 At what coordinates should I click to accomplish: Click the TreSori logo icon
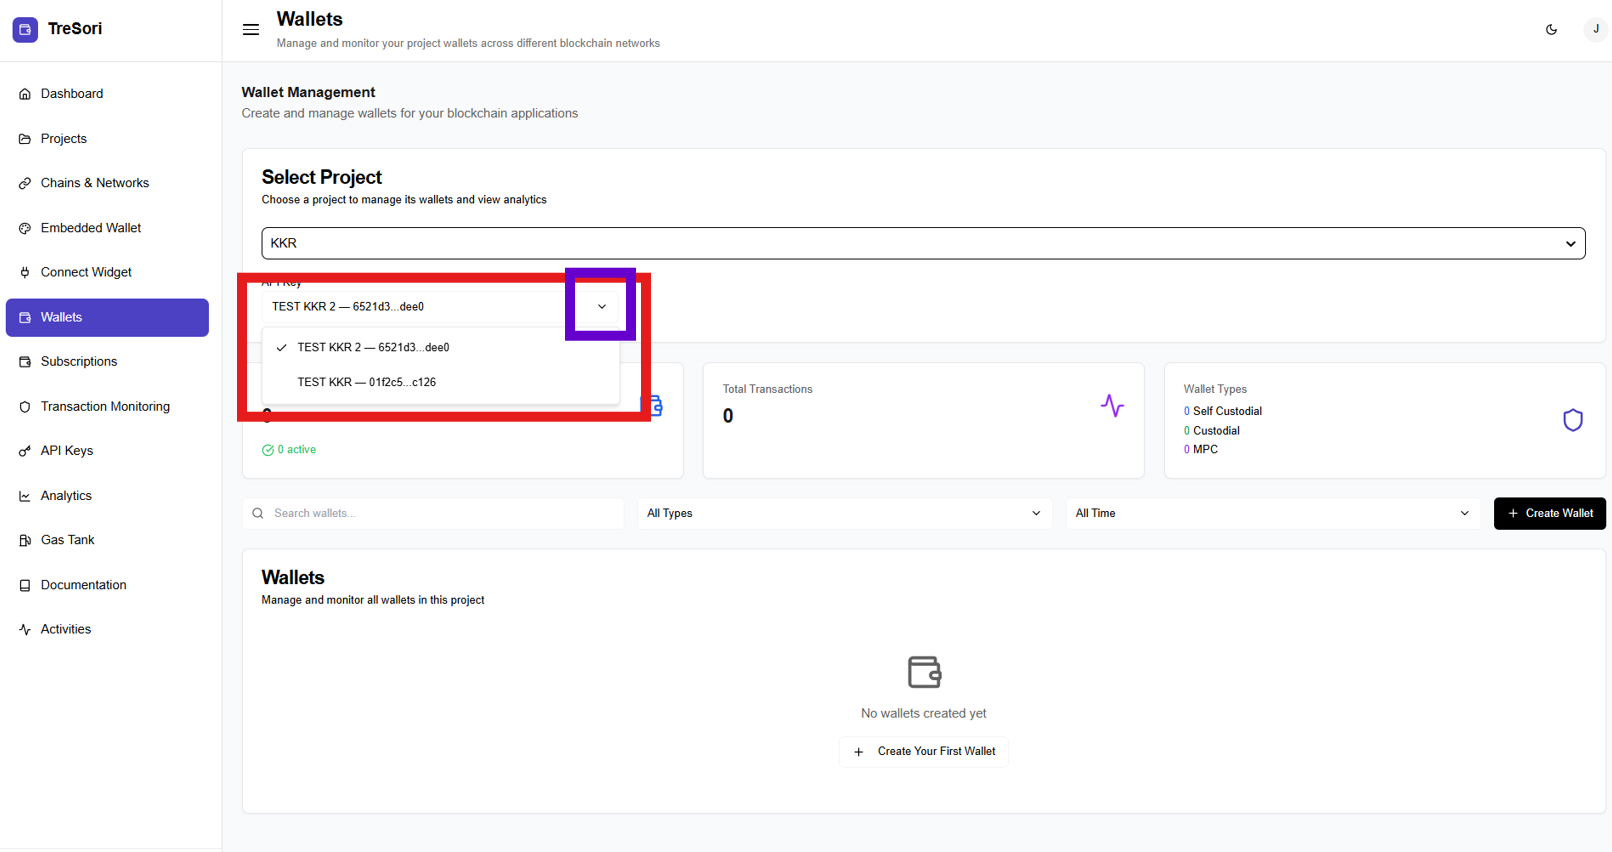pos(25,29)
